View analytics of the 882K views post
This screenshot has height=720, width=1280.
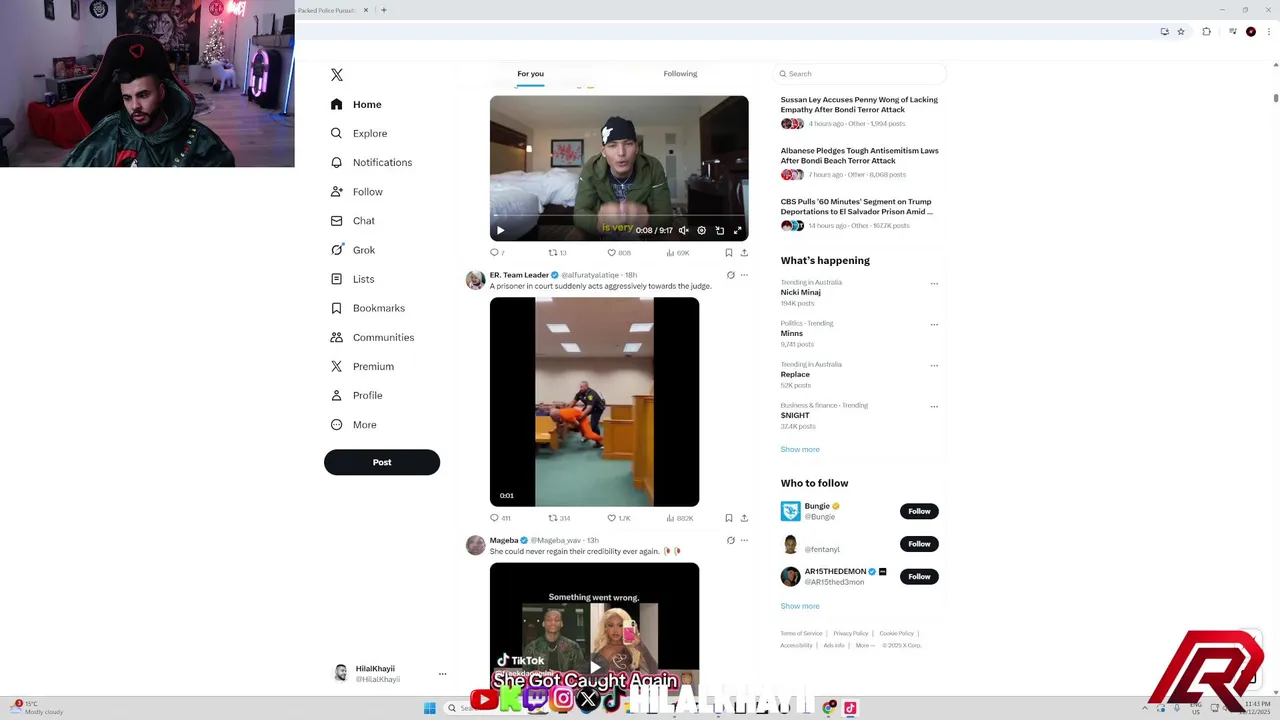pyautogui.click(x=680, y=518)
